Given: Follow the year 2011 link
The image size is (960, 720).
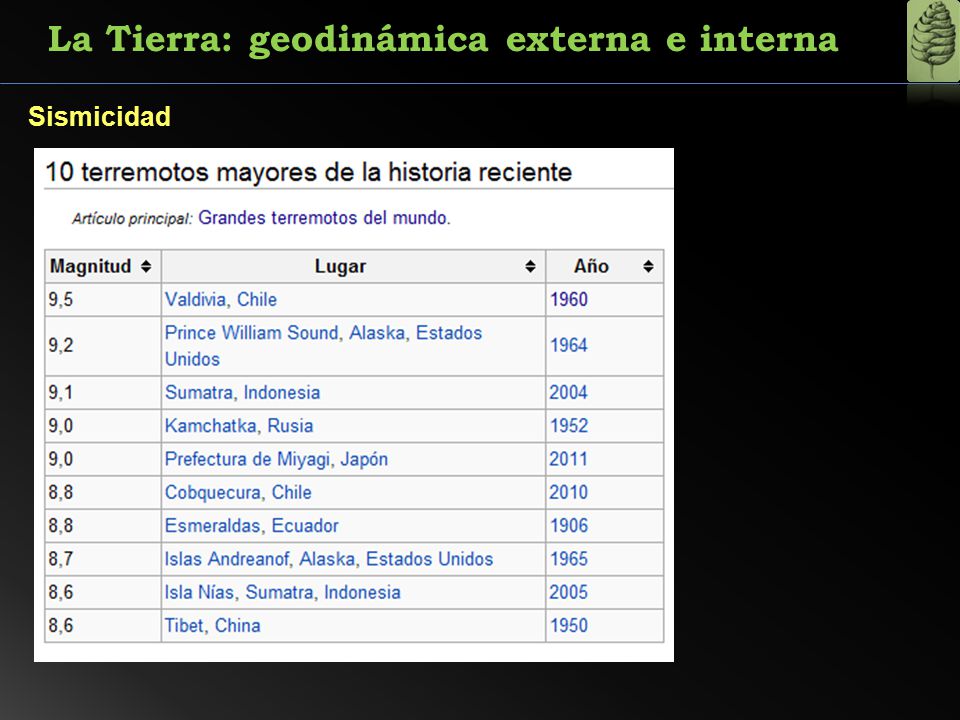Looking at the screenshot, I should click(x=569, y=459).
